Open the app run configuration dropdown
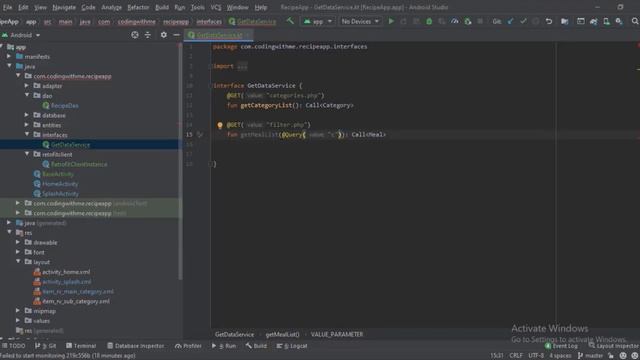 318,21
